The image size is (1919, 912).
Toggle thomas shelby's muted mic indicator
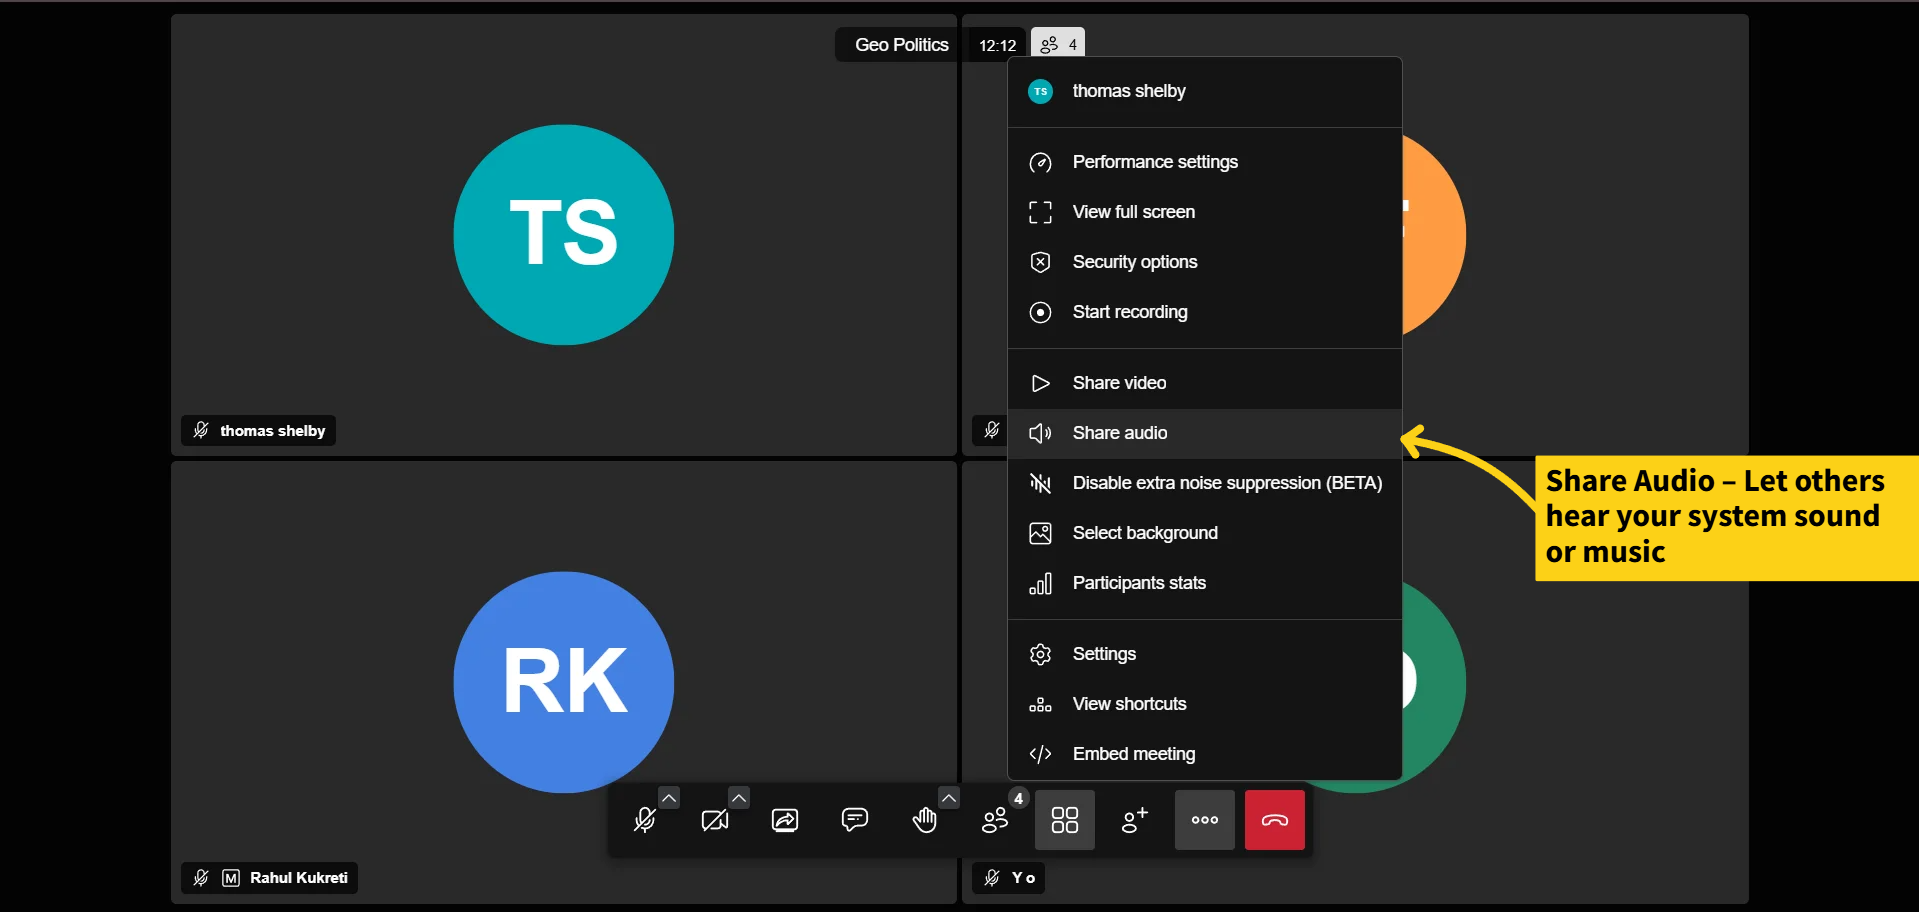click(200, 429)
